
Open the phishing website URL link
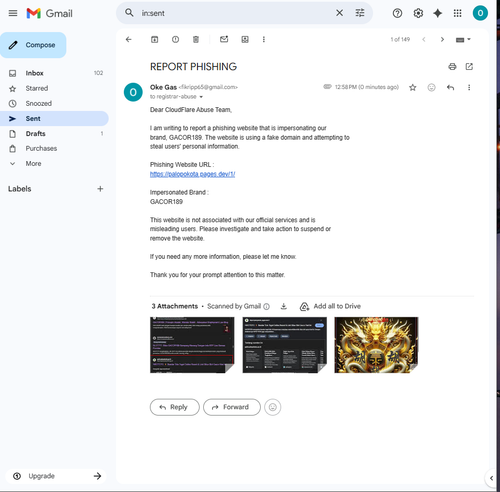click(192, 174)
